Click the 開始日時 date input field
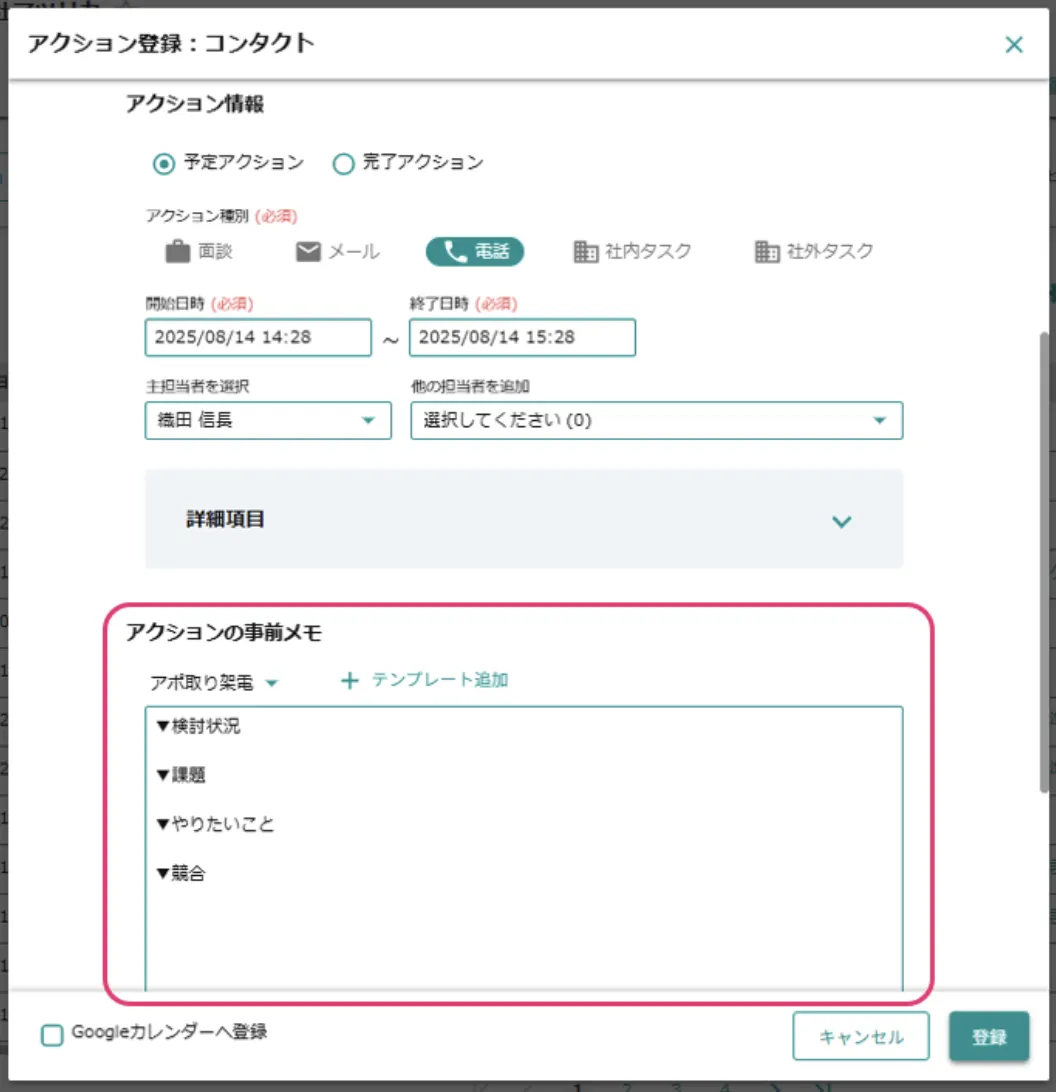This screenshot has width=1056, height=1092. (x=258, y=338)
